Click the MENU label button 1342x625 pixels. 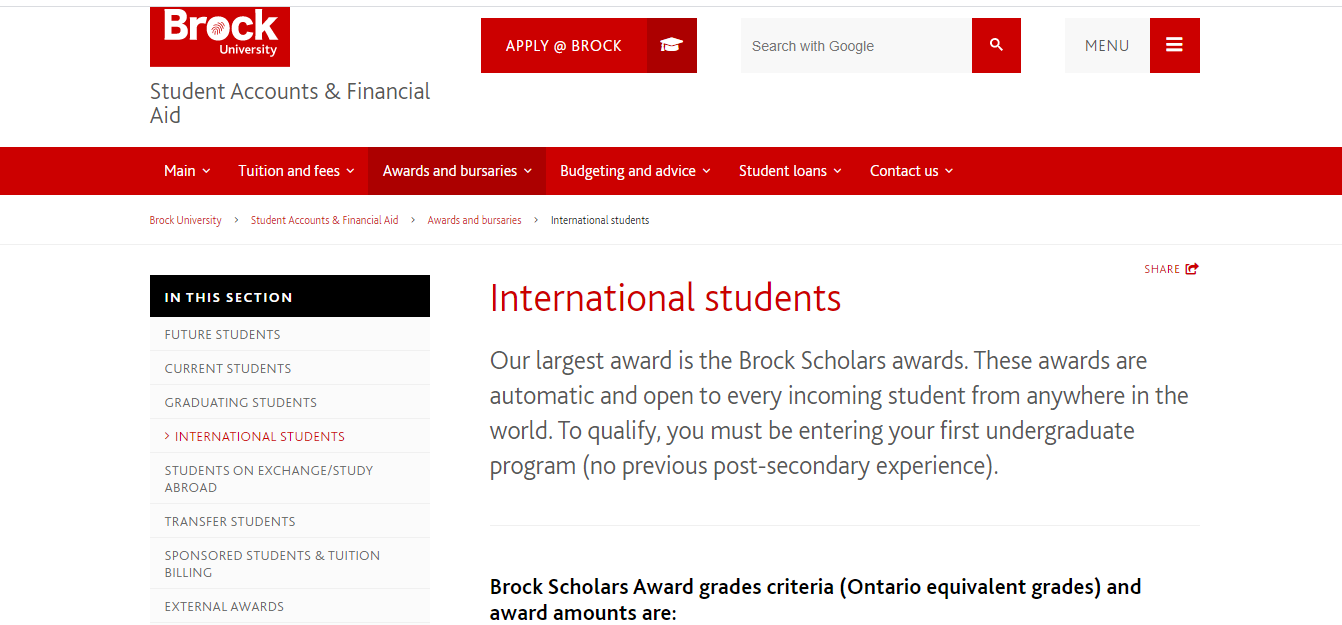[1107, 46]
